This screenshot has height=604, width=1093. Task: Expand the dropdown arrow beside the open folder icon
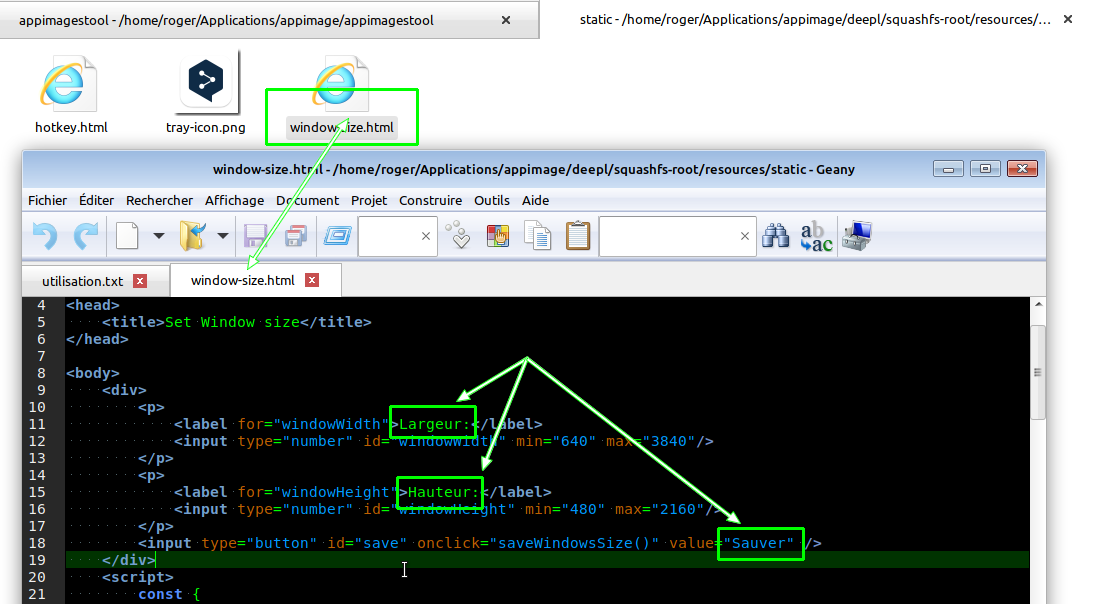click(x=222, y=237)
